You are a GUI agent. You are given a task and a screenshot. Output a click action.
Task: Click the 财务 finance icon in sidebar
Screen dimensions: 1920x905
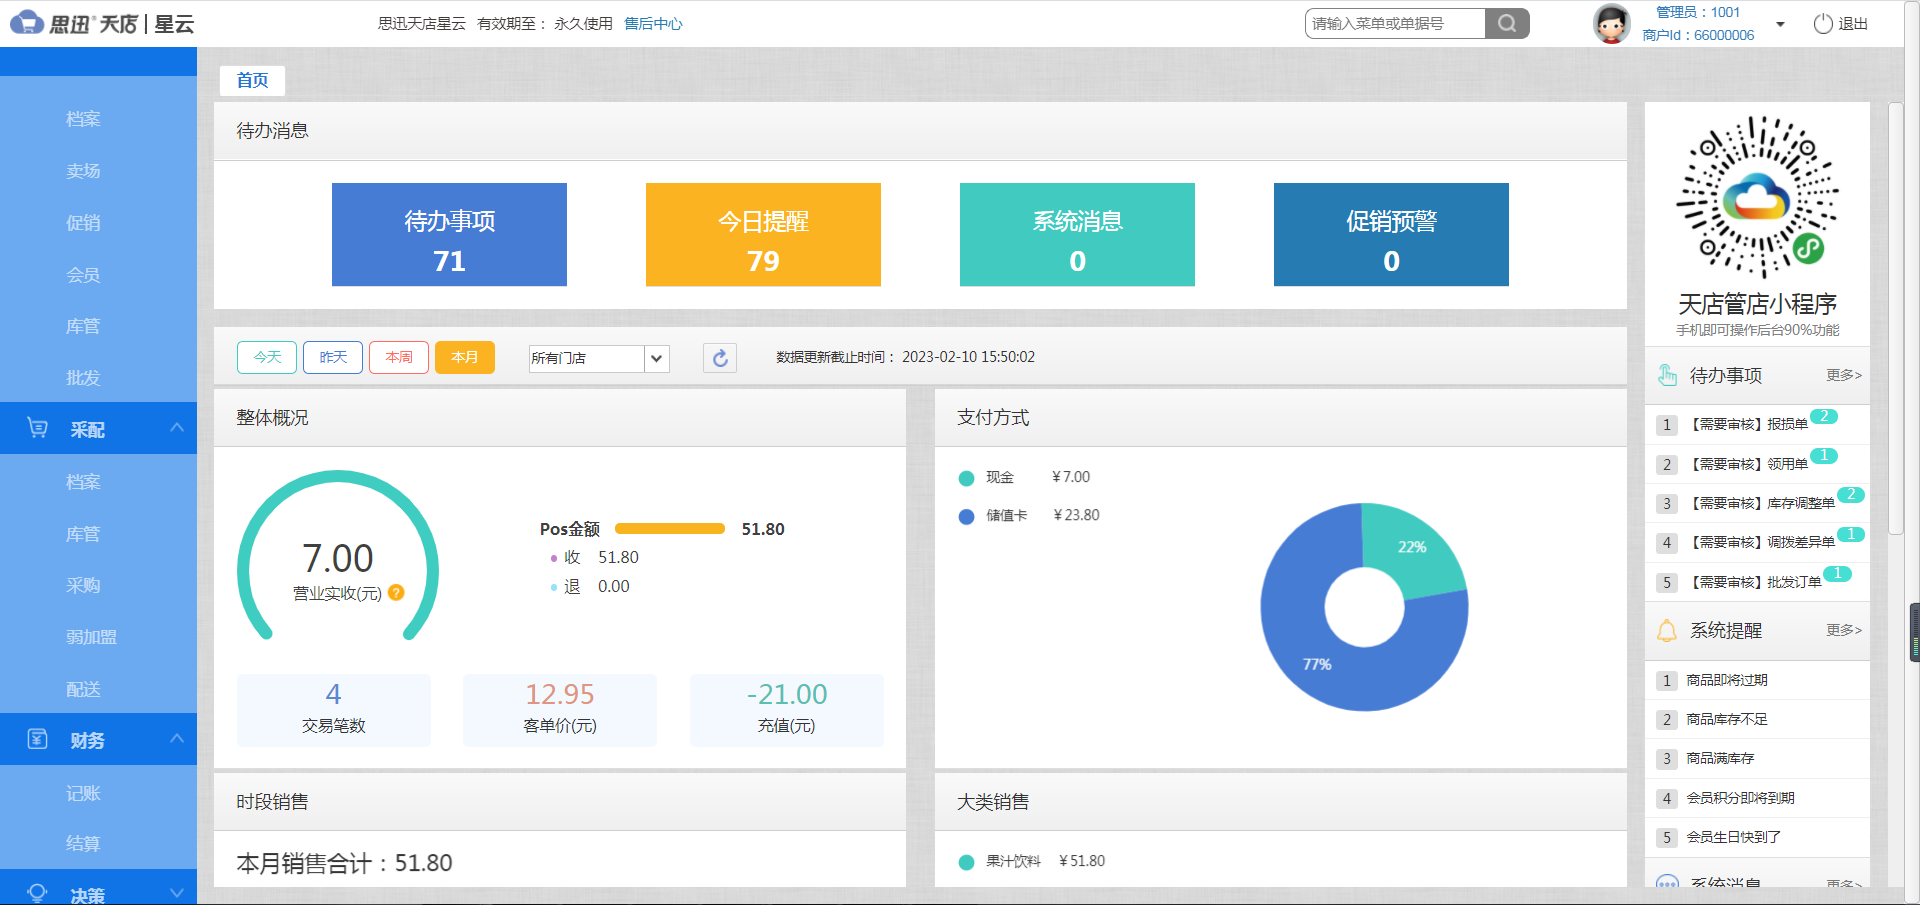(37, 739)
